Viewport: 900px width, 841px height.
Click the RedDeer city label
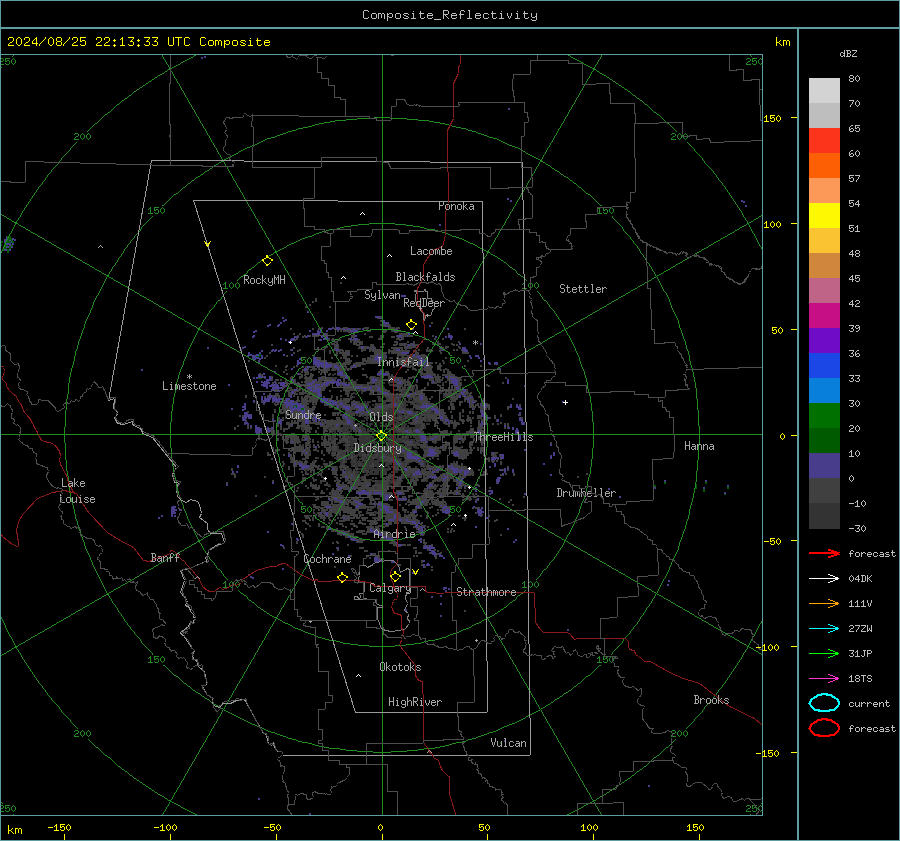tap(424, 303)
